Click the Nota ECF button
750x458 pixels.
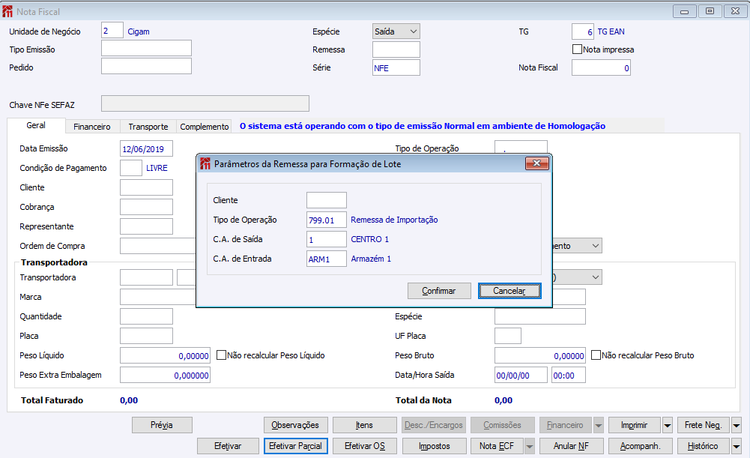point(497,446)
